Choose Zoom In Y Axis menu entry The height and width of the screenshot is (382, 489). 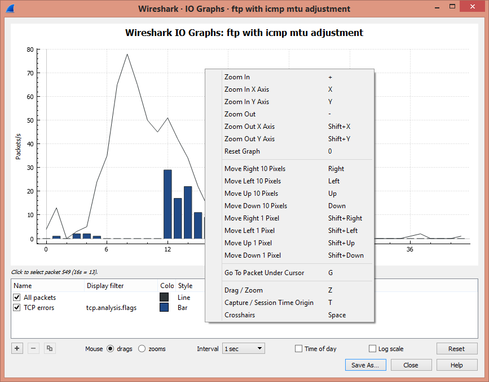pyautogui.click(x=289, y=102)
